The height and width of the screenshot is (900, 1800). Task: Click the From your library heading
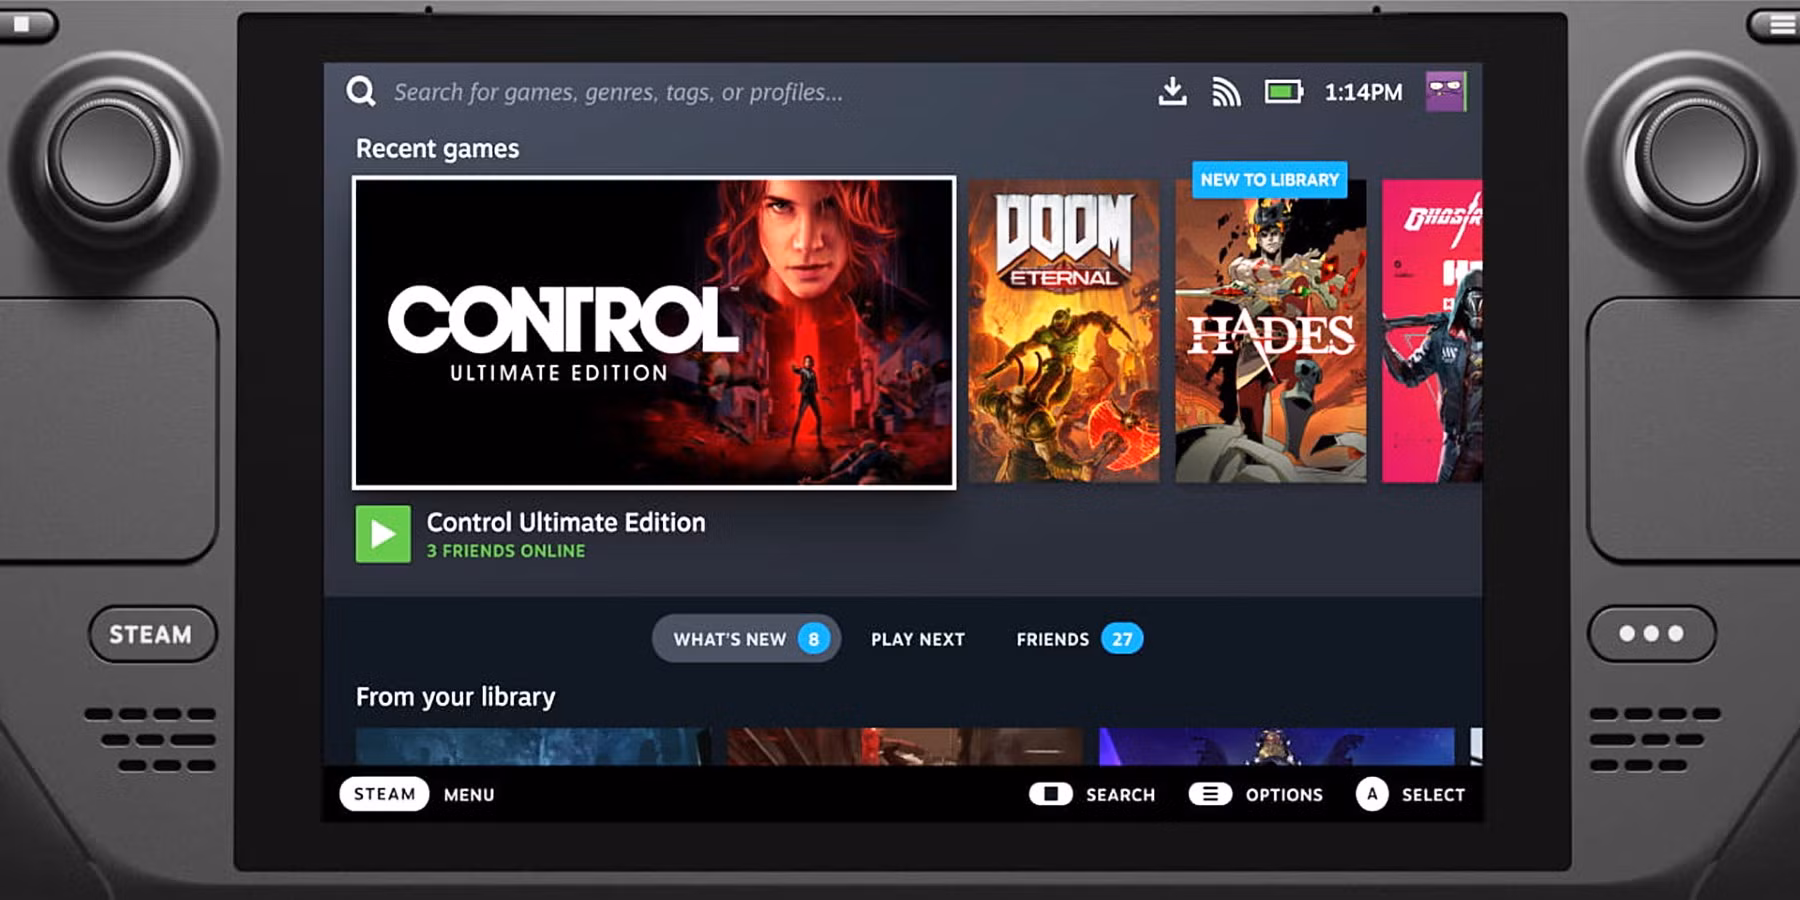(x=455, y=697)
